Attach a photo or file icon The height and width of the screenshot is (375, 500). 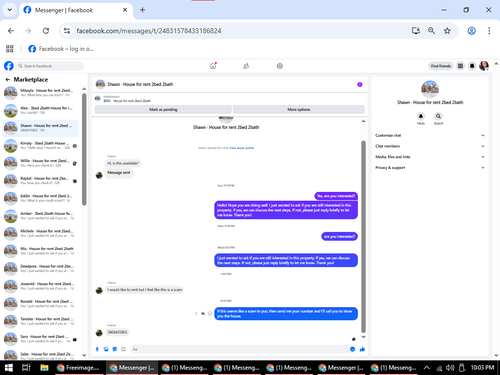point(106,349)
